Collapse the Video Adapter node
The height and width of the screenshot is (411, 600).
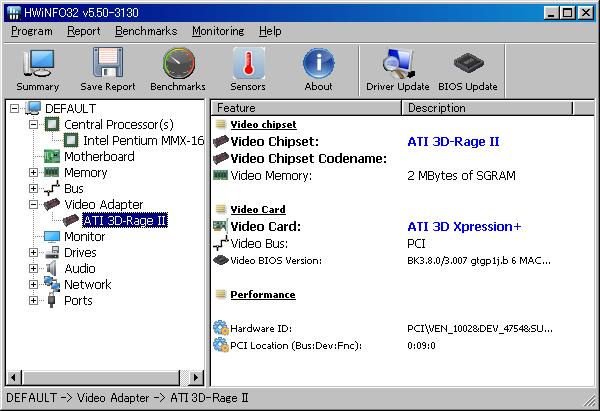(33, 204)
